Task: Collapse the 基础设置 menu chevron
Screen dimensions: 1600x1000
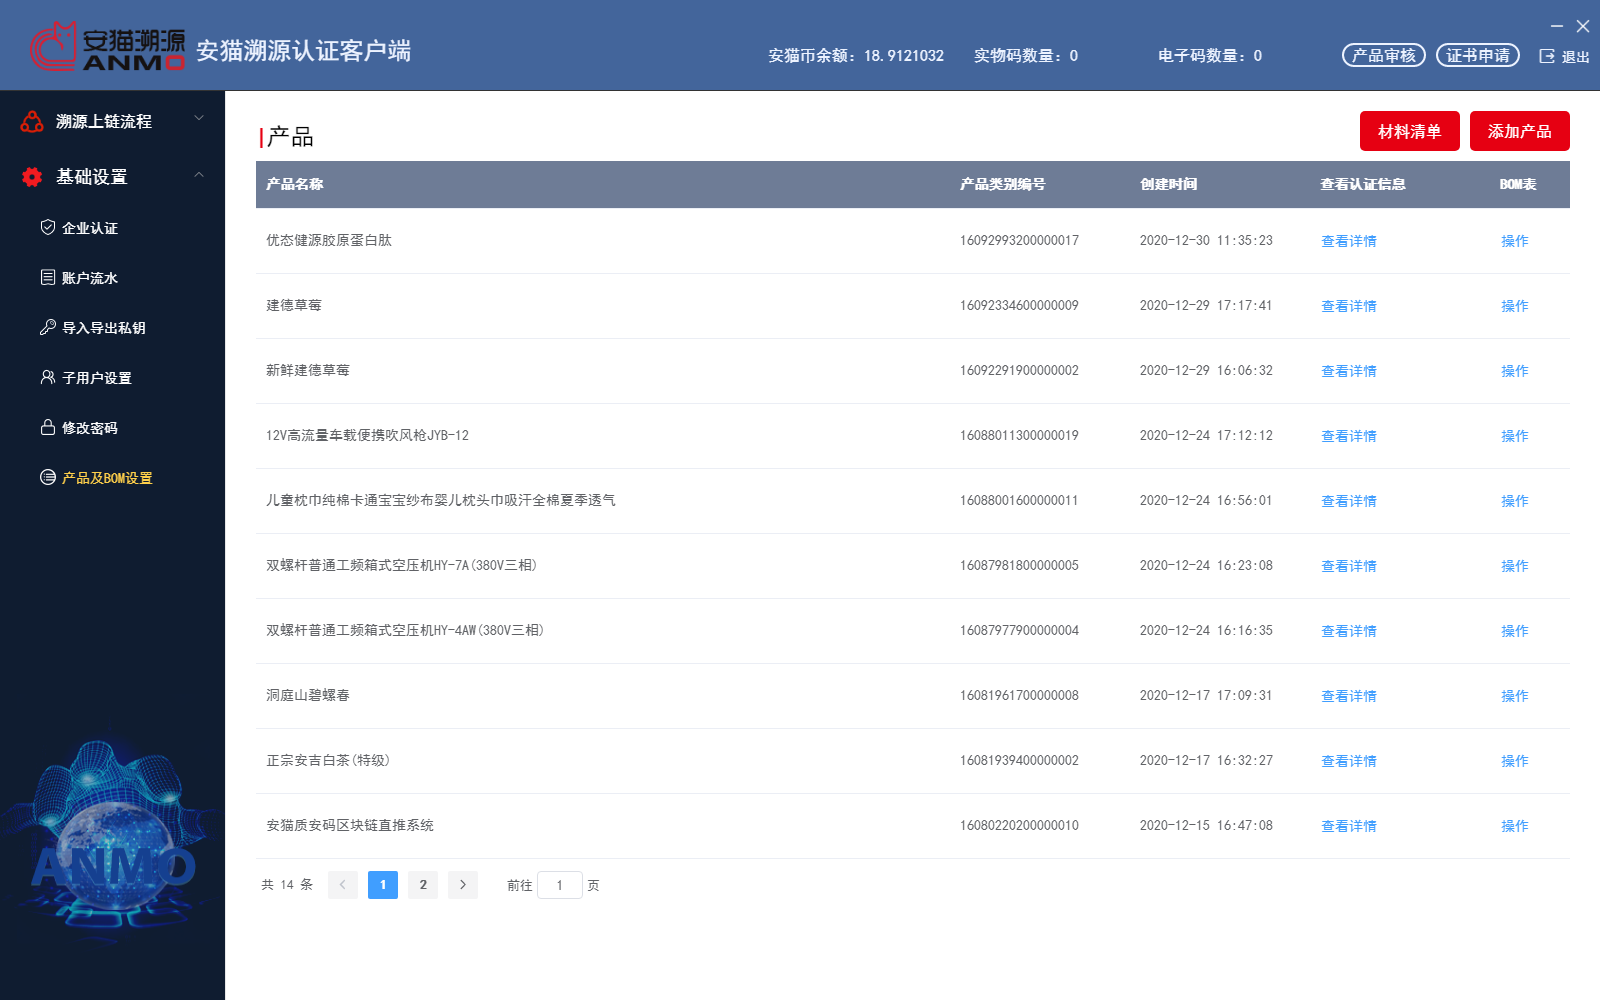Action: 199,174
